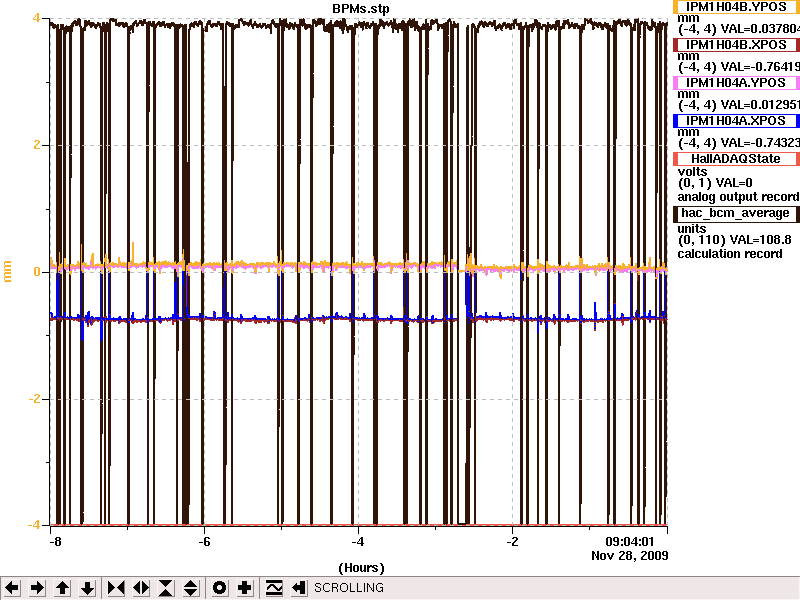The height and width of the screenshot is (600, 800).
Task: Click the 09:04:01 time label
Action: click(630, 542)
